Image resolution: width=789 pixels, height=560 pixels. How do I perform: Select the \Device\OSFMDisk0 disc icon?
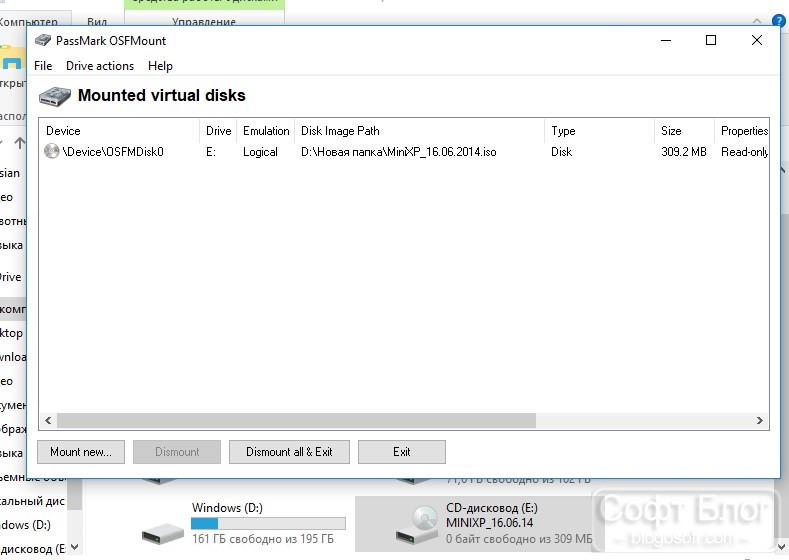[51, 151]
